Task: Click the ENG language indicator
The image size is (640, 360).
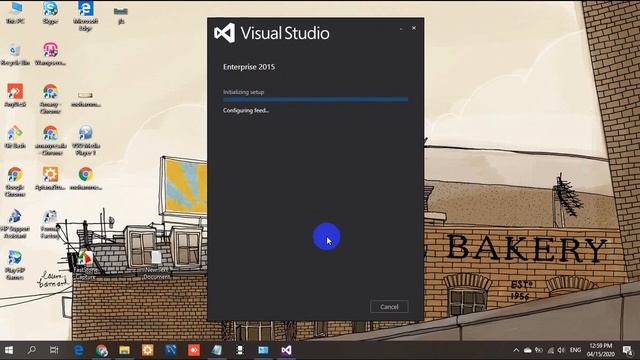Action: click(x=576, y=350)
